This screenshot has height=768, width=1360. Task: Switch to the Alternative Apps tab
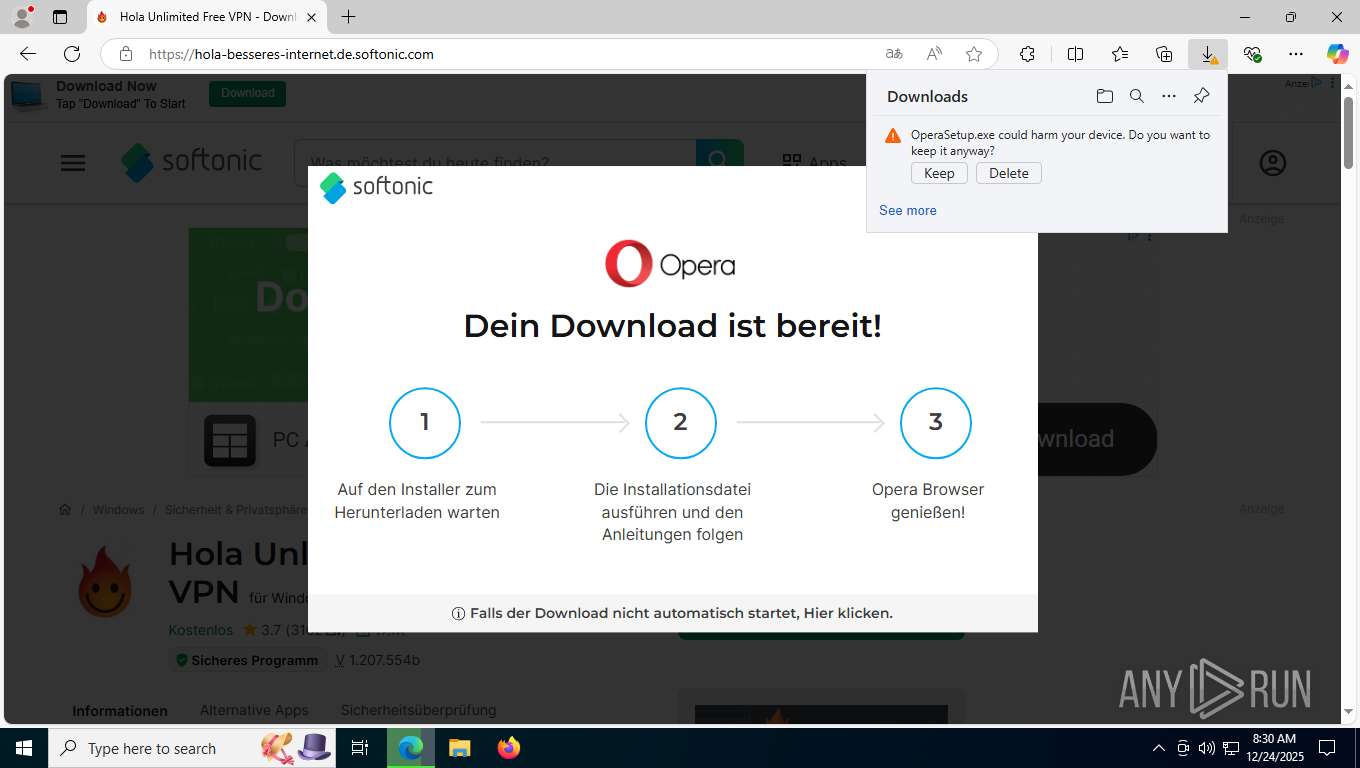[x=254, y=710]
